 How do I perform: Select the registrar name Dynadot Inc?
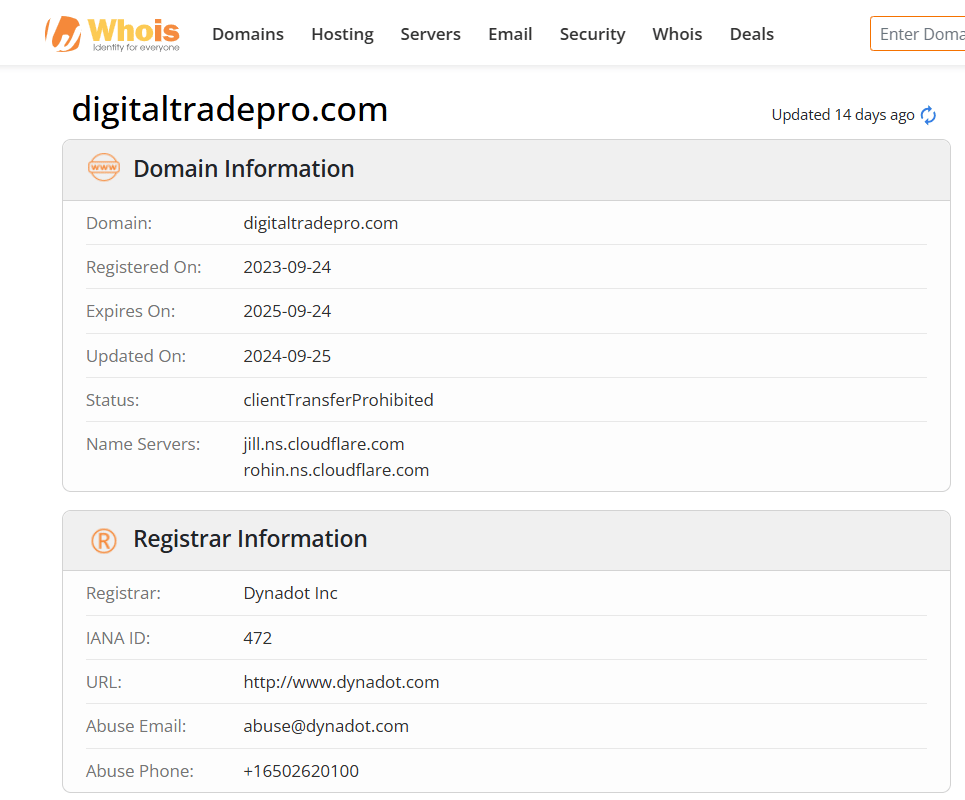pyautogui.click(x=290, y=593)
